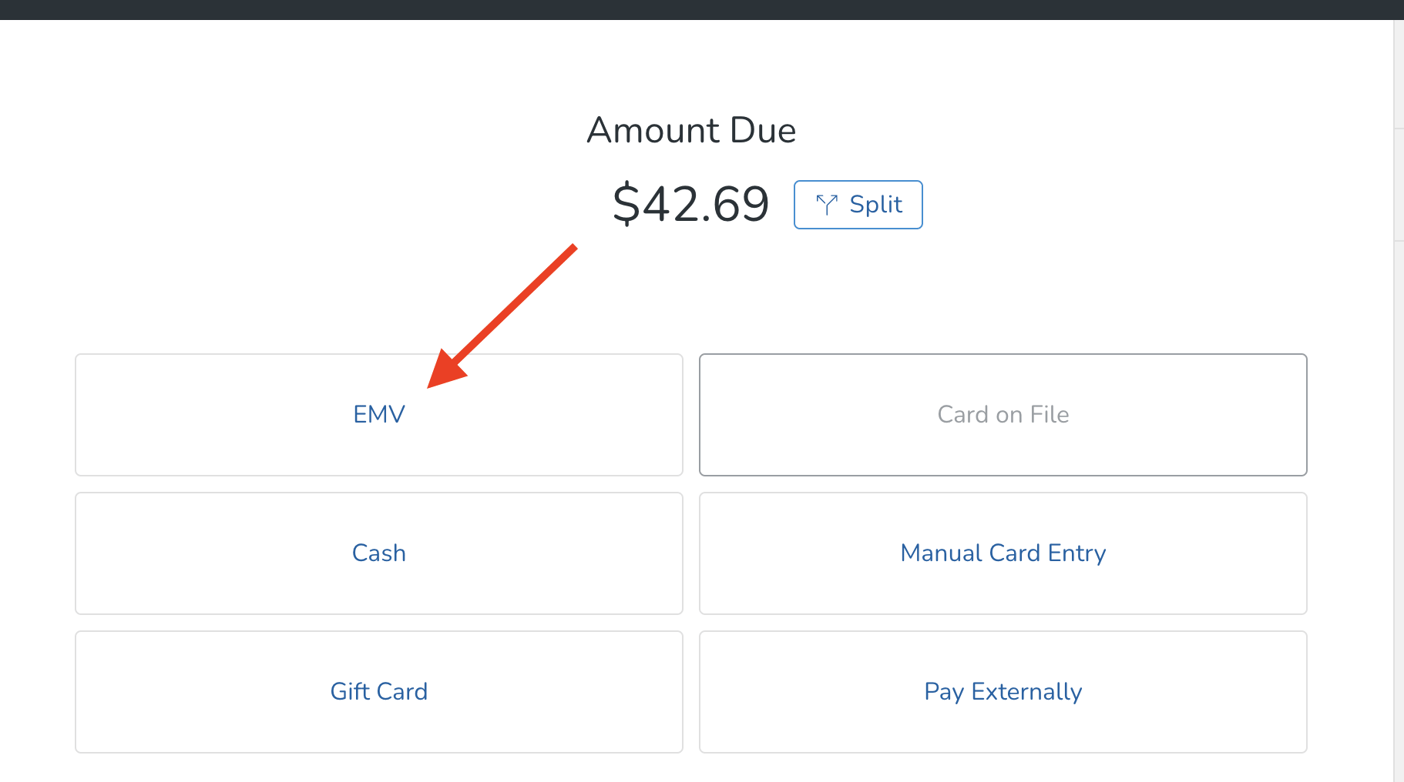Click the Gift Card text label

click(x=378, y=691)
